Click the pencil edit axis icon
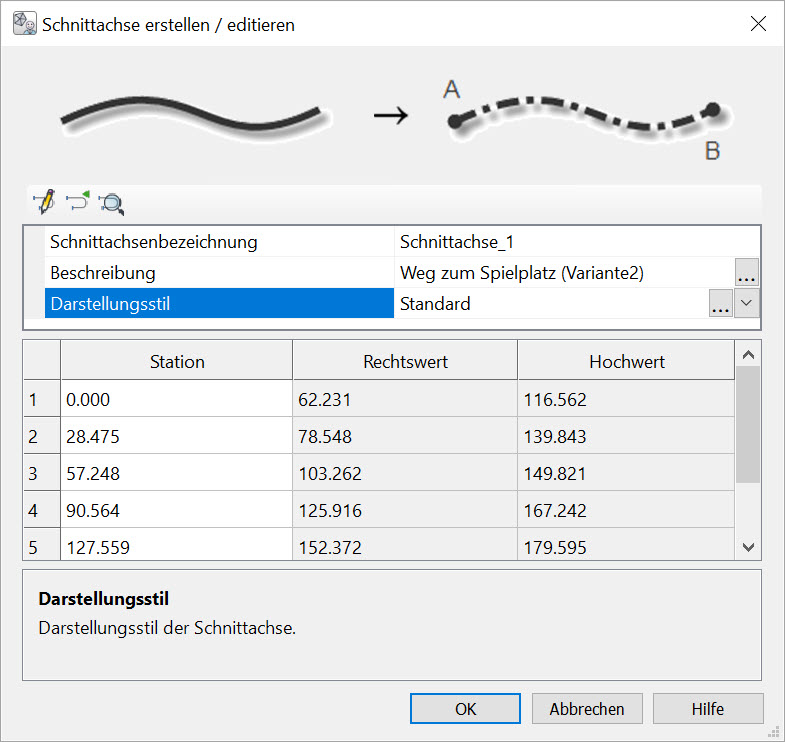Image resolution: width=785 pixels, height=742 pixels. tap(43, 202)
